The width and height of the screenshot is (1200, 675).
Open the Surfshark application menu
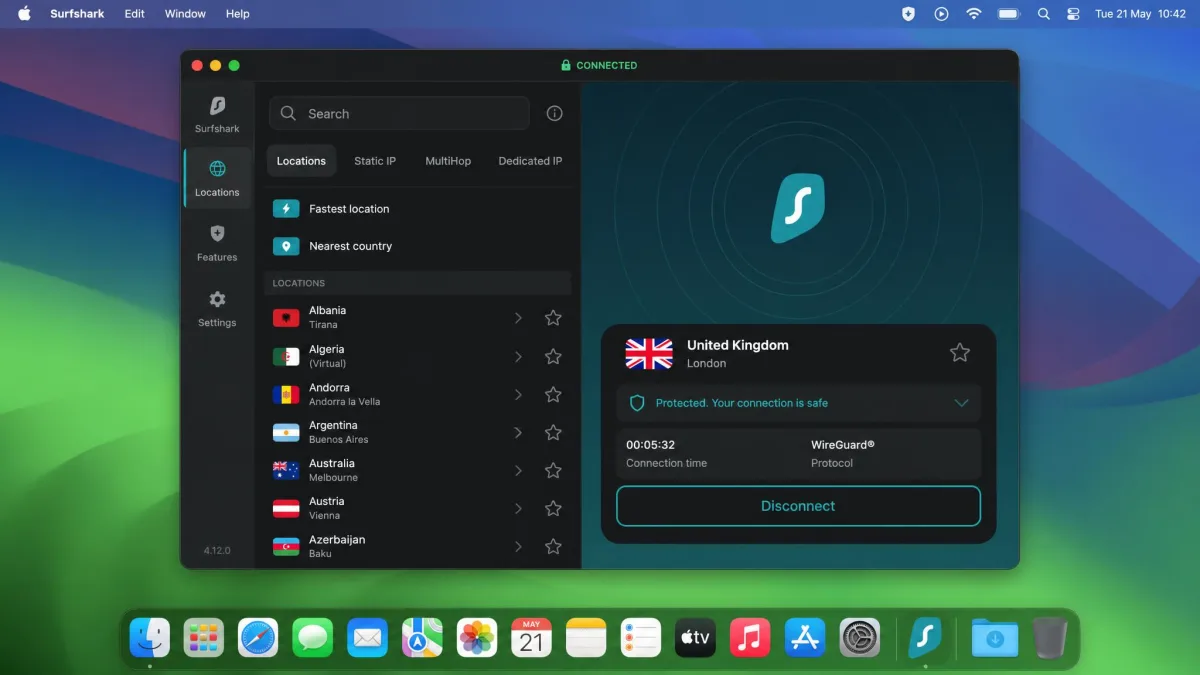click(x=77, y=14)
